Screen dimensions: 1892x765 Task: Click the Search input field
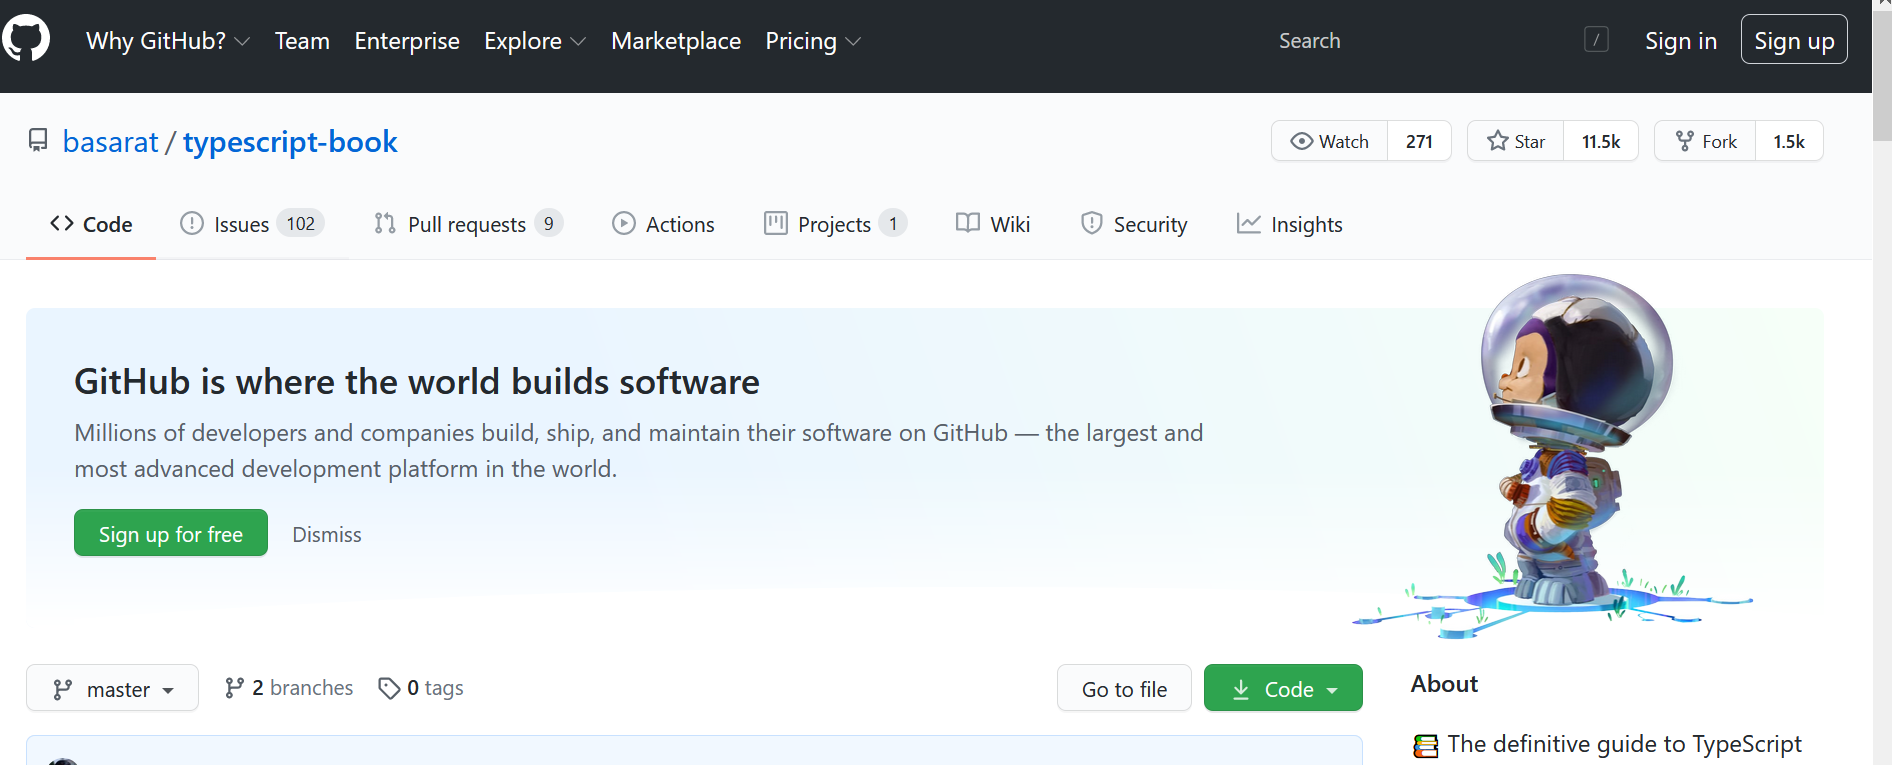1420,41
